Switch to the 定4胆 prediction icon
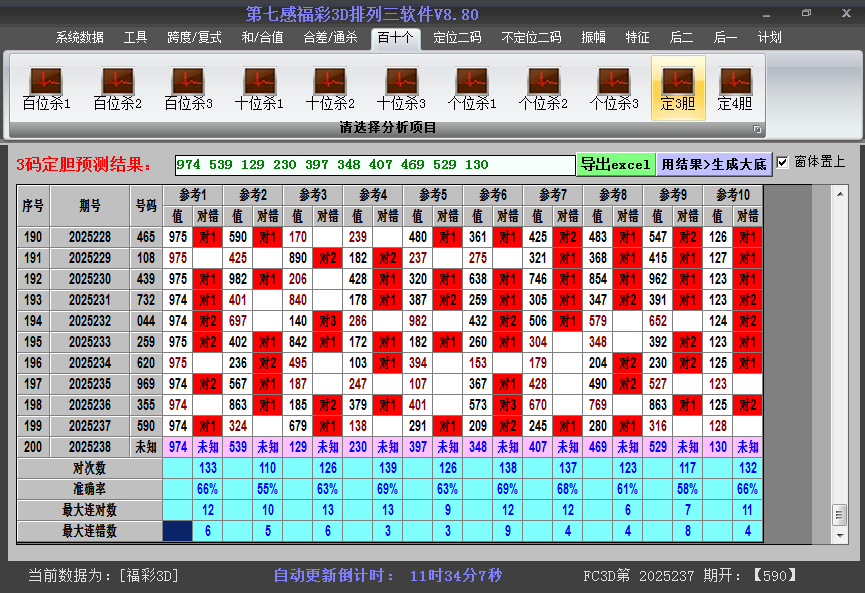This screenshot has width=865, height=593. [735, 88]
